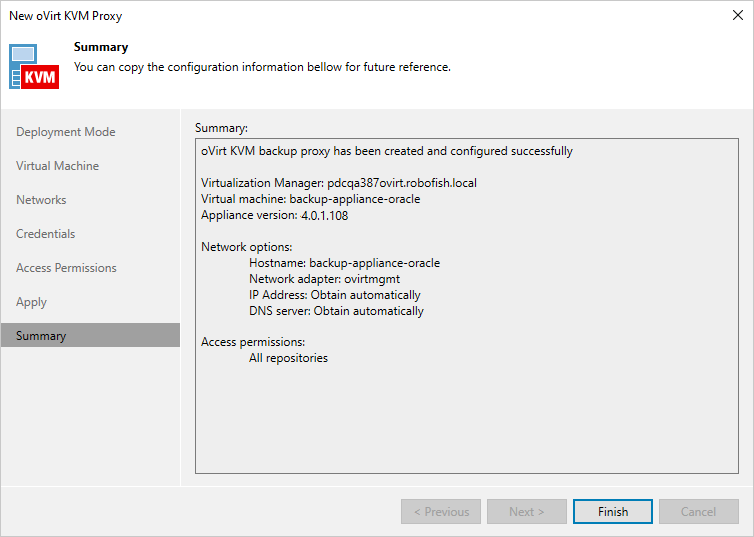Switch to the Networks step
Image resolution: width=754 pixels, height=537 pixels.
click(x=41, y=200)
